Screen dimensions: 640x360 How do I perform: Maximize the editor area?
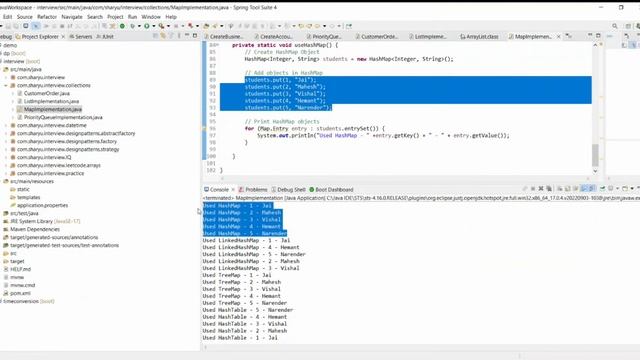pyautogui.click(x=598, y=36)
